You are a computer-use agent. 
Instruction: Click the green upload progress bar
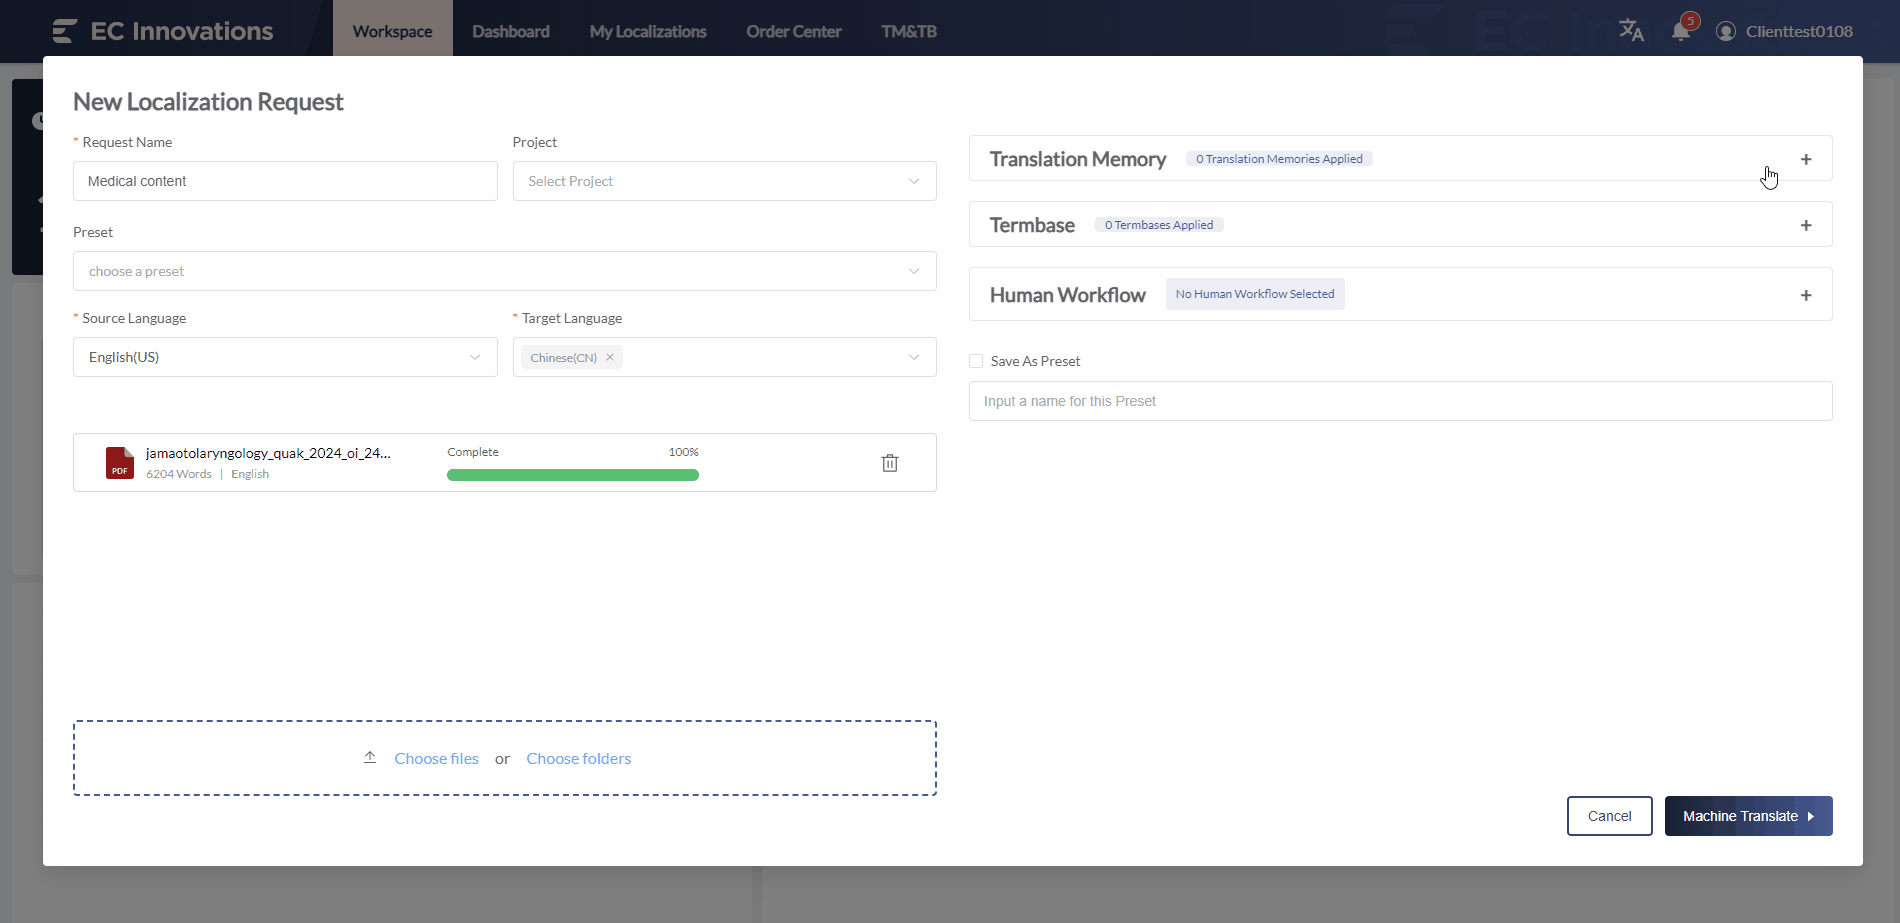pos(572,475)
